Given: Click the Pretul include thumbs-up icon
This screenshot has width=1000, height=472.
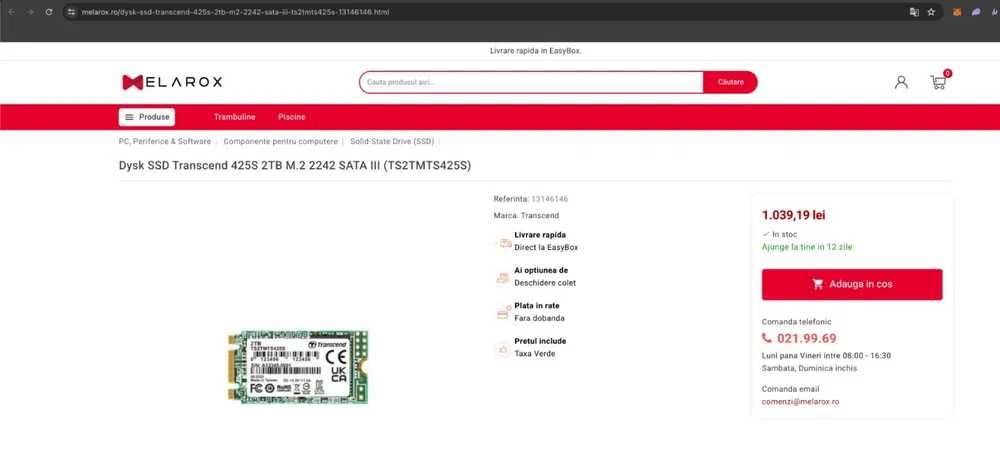Looking at the screenshot, I should coord(503,349).
